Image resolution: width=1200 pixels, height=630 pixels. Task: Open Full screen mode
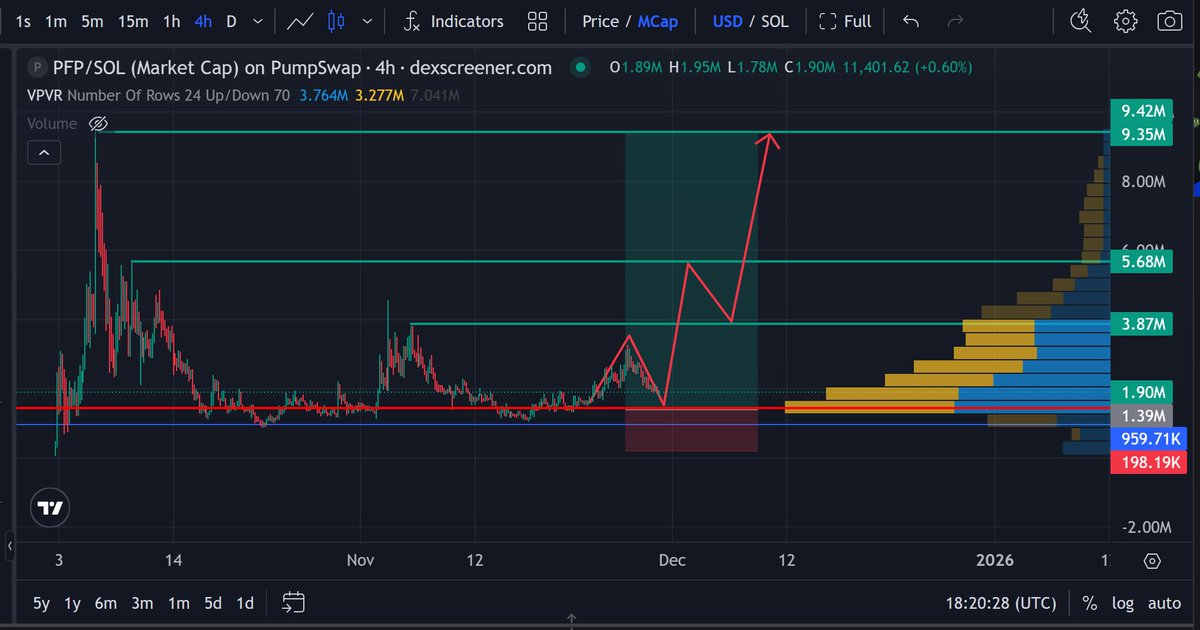point(845,21)
